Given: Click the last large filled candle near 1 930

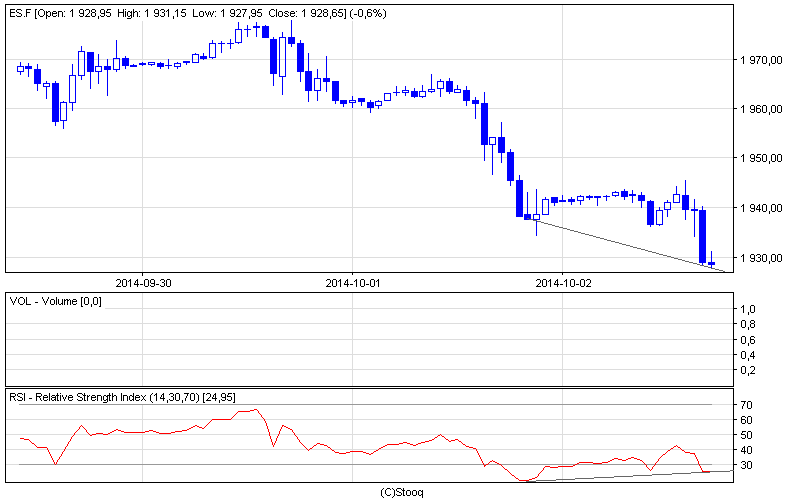Looking at the screenshot, I should (x=703, y=236).
